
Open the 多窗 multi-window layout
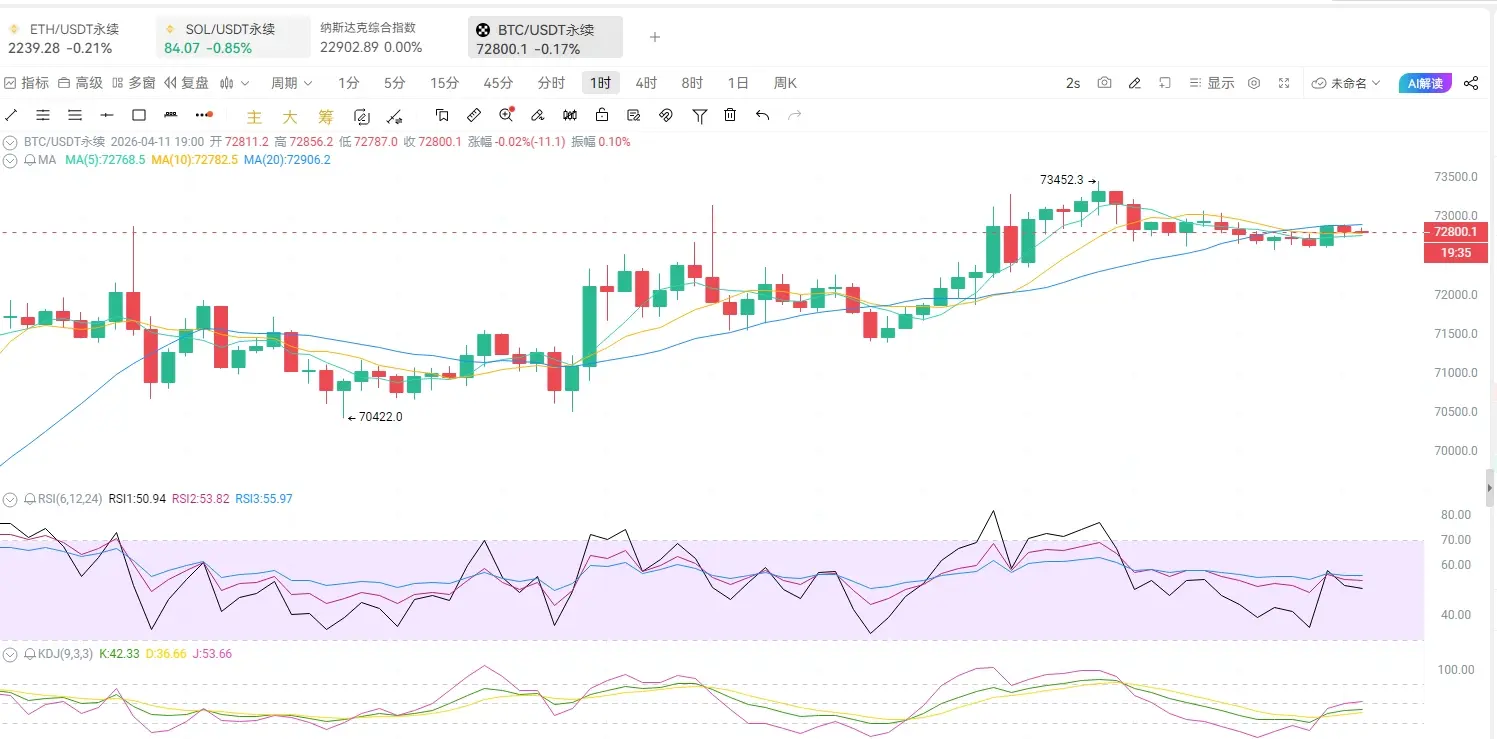(x=134, y=83)
